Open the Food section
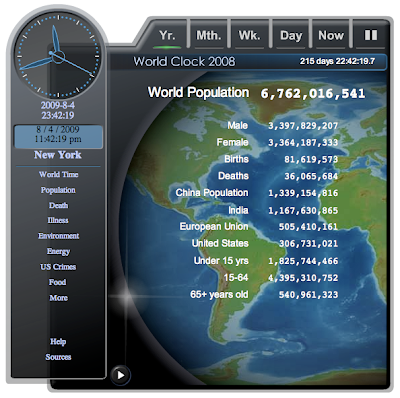The height and width of the screenshot is (398, 400). point(57,282)
